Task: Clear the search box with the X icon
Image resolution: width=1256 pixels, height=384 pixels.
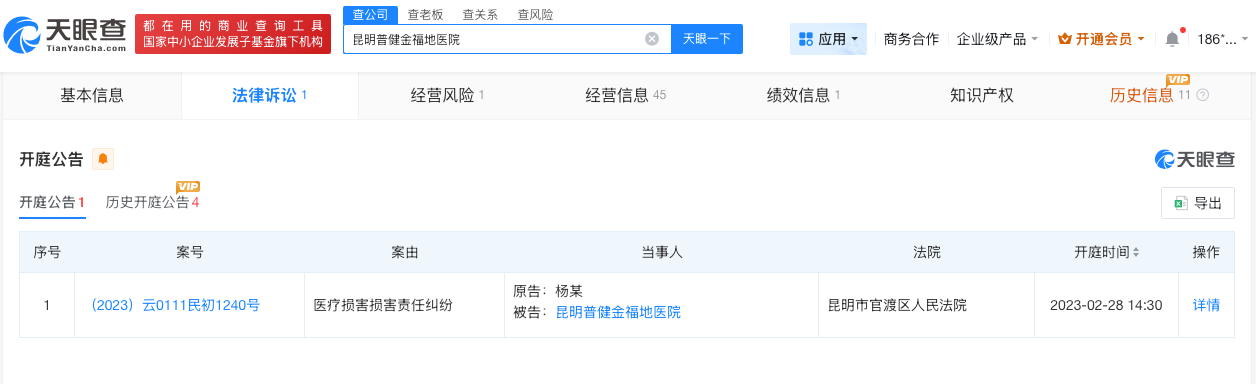Action: [x=652, y=39]
